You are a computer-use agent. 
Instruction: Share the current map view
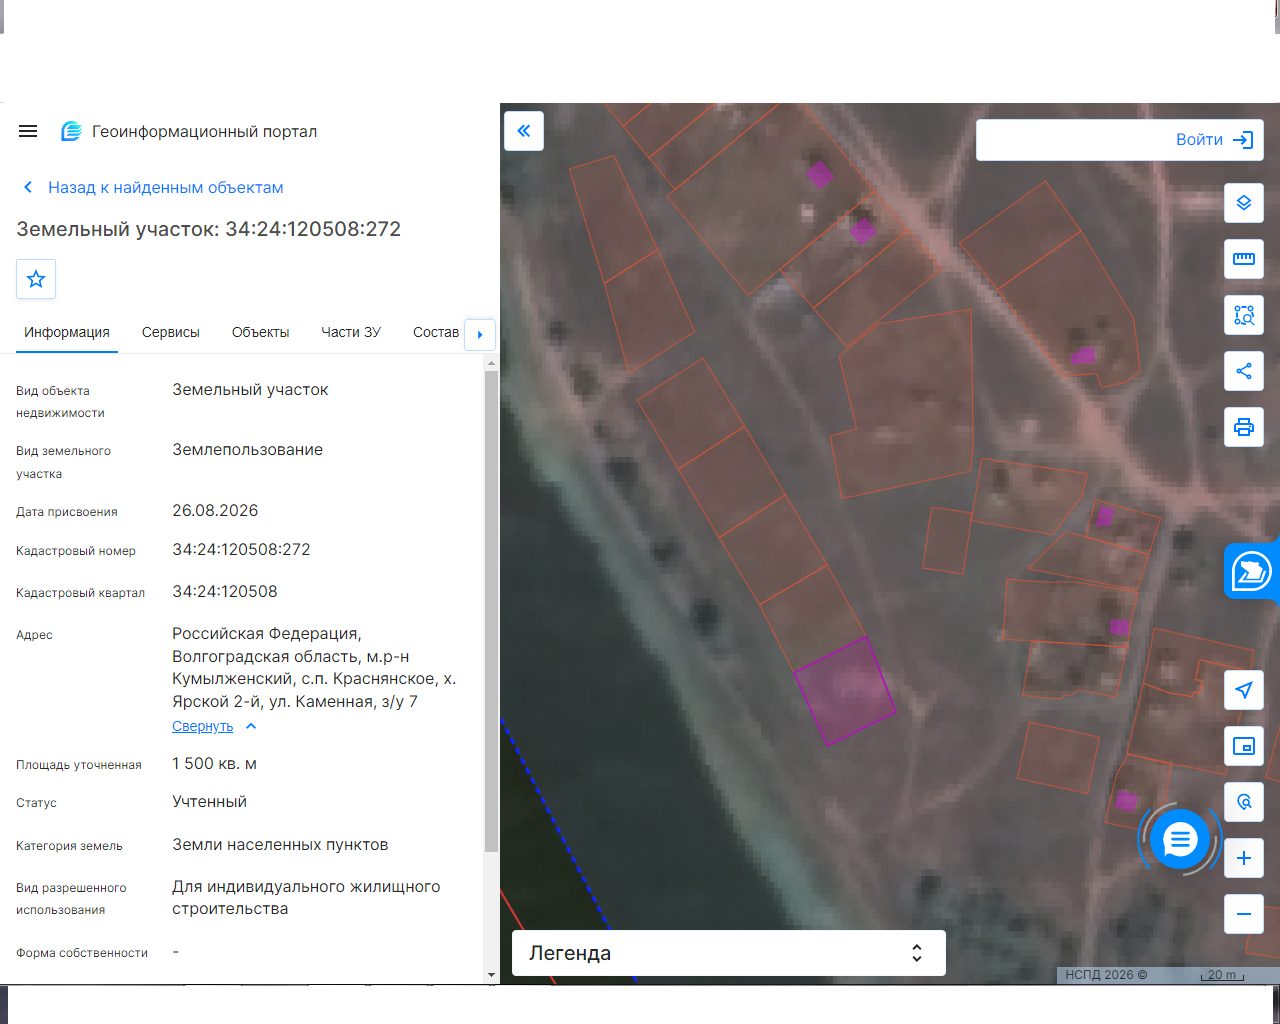tap(1244, 371)
